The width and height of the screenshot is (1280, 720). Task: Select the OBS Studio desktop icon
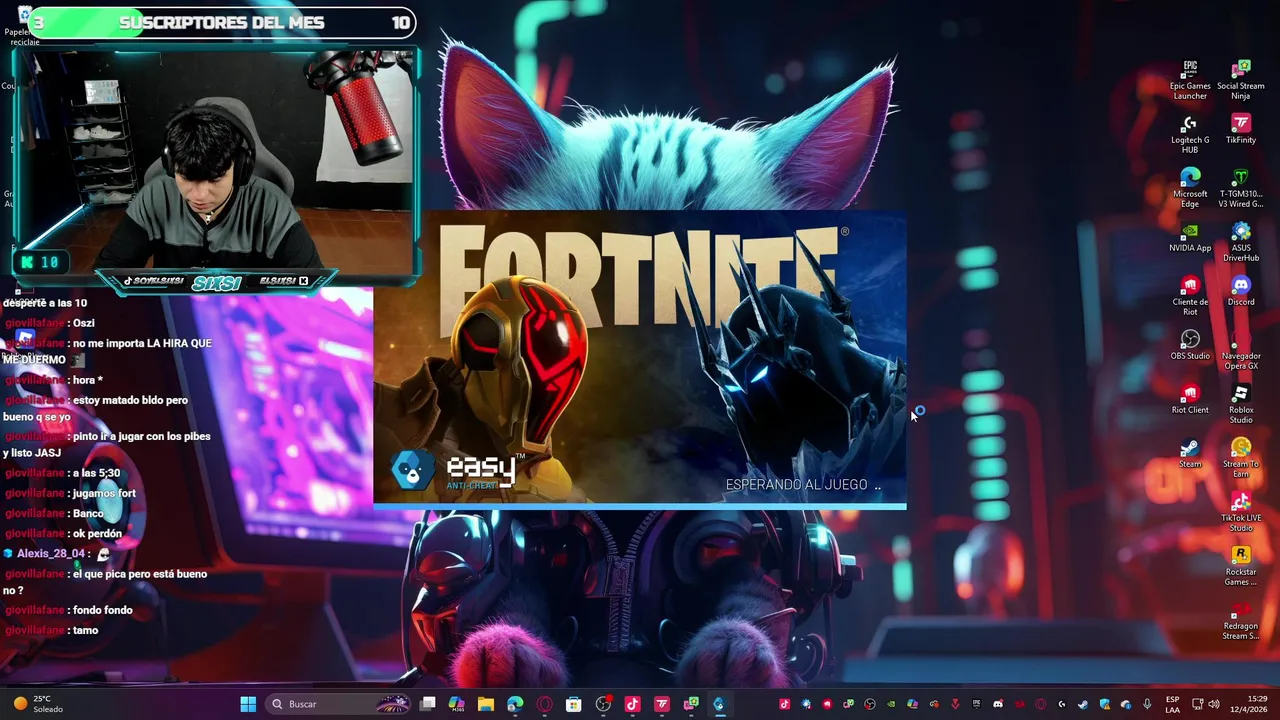coord(1190,345)
